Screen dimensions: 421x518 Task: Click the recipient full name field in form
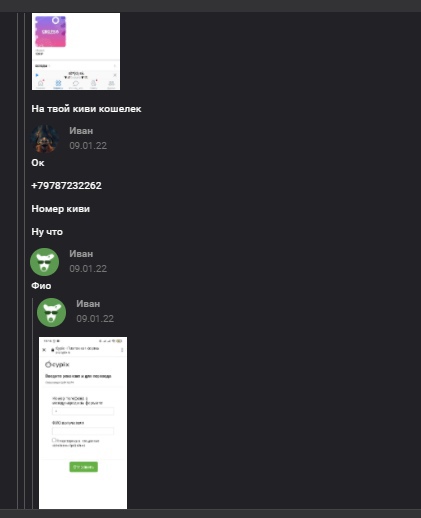[83, 431]
